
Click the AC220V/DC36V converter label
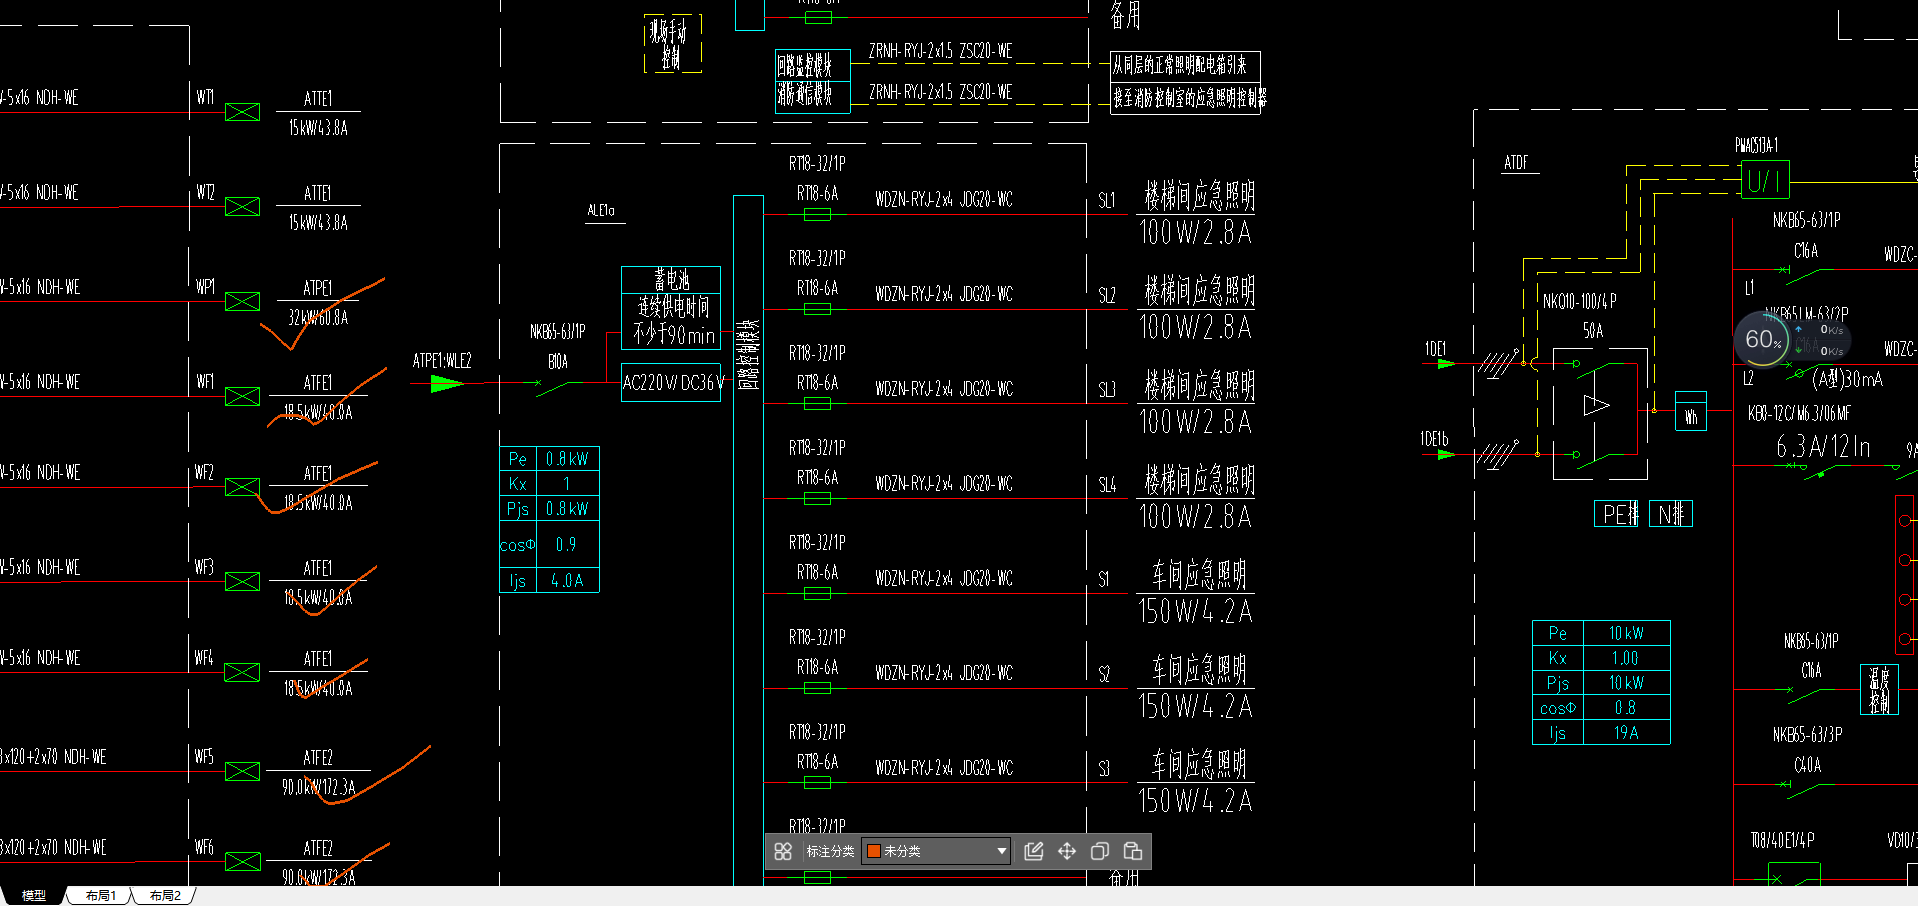point(671,383)
